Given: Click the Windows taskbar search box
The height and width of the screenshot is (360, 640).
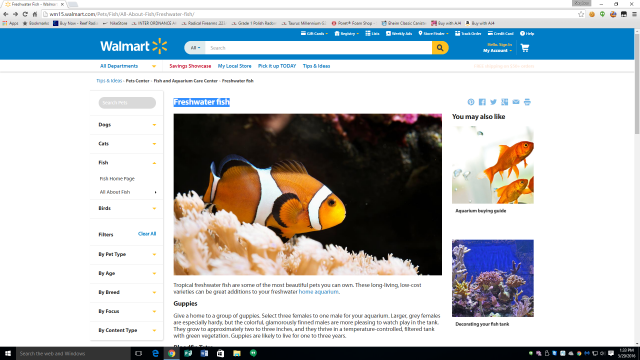Looking at the screenshot, I should click(73, 353).
